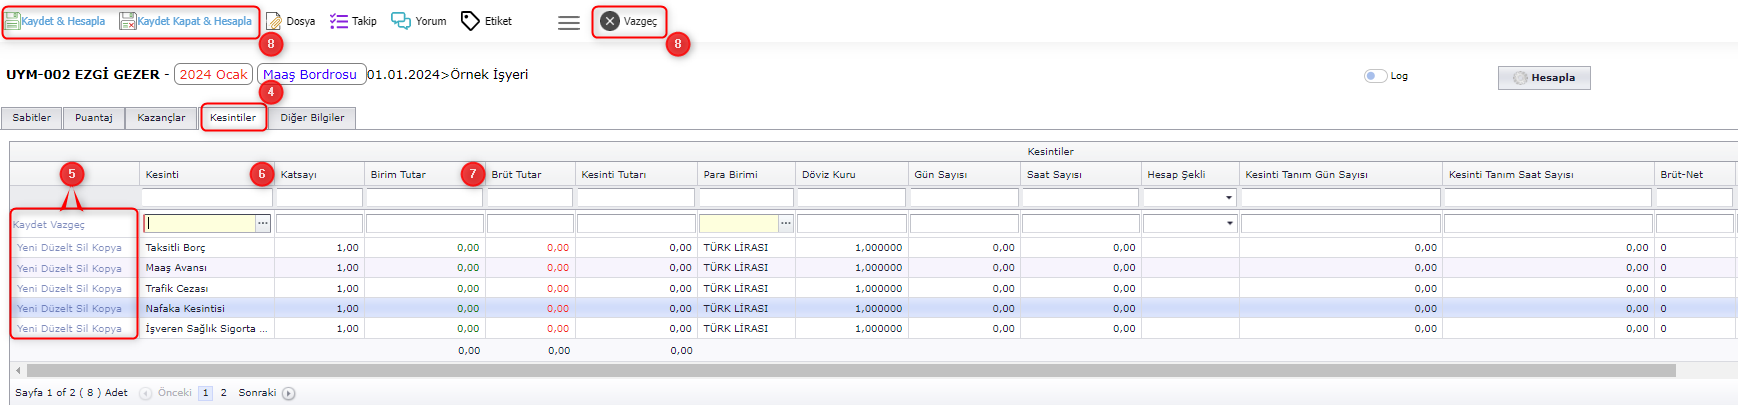The height and width of the screenshot is (405, 1738).
Task: Sort by the Kesinti column header
Action: point(206,174)
